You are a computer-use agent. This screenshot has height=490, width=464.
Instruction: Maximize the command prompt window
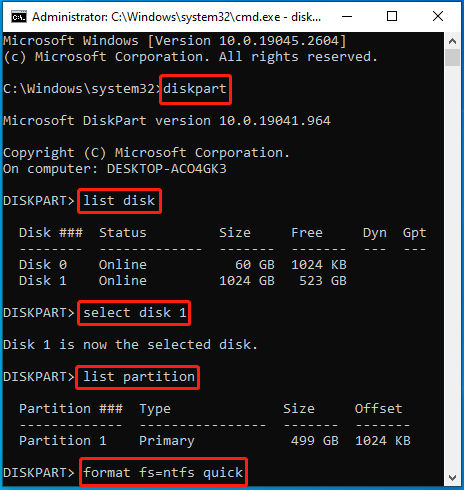[x=392, y=16]
